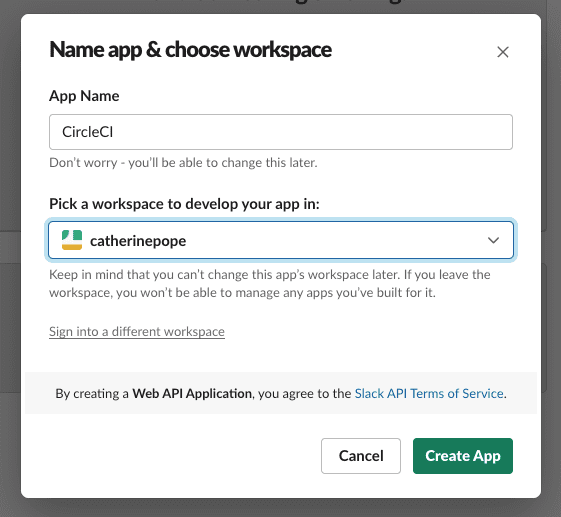This screenshot has width=561, height=517.
Task: Click the 'App Name' label
Action: [x=84, y=96]
